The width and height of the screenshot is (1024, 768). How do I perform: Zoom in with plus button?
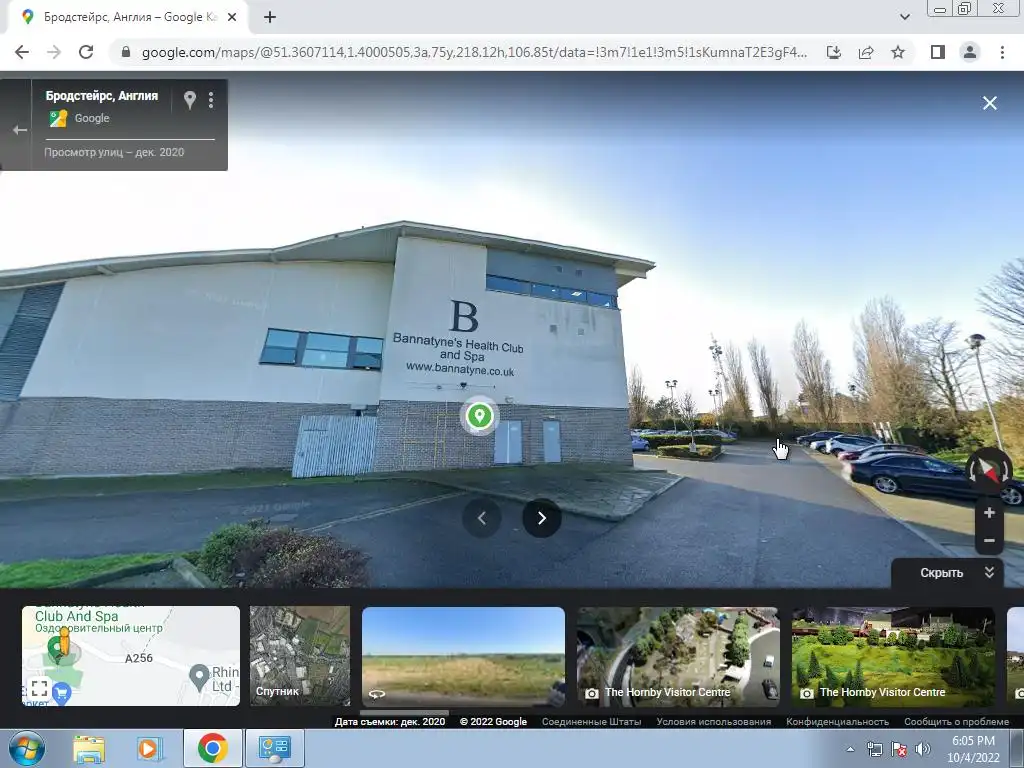(x=989, y=513)
